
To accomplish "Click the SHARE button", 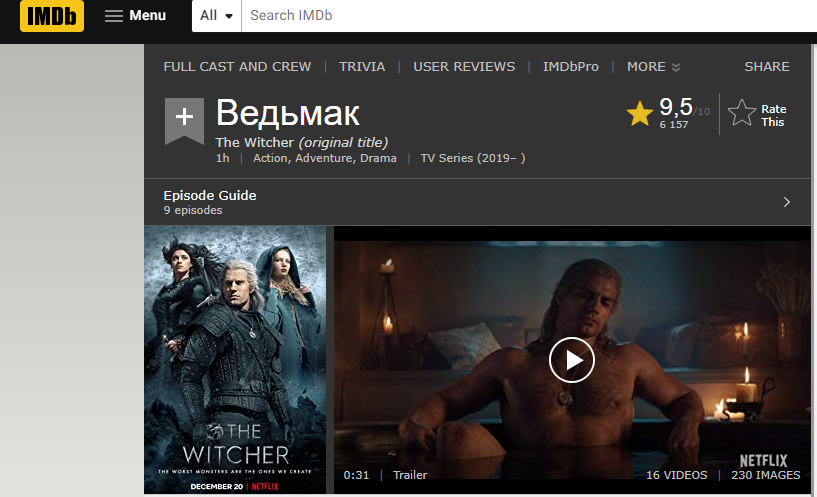I will click(x=766, y=67).
